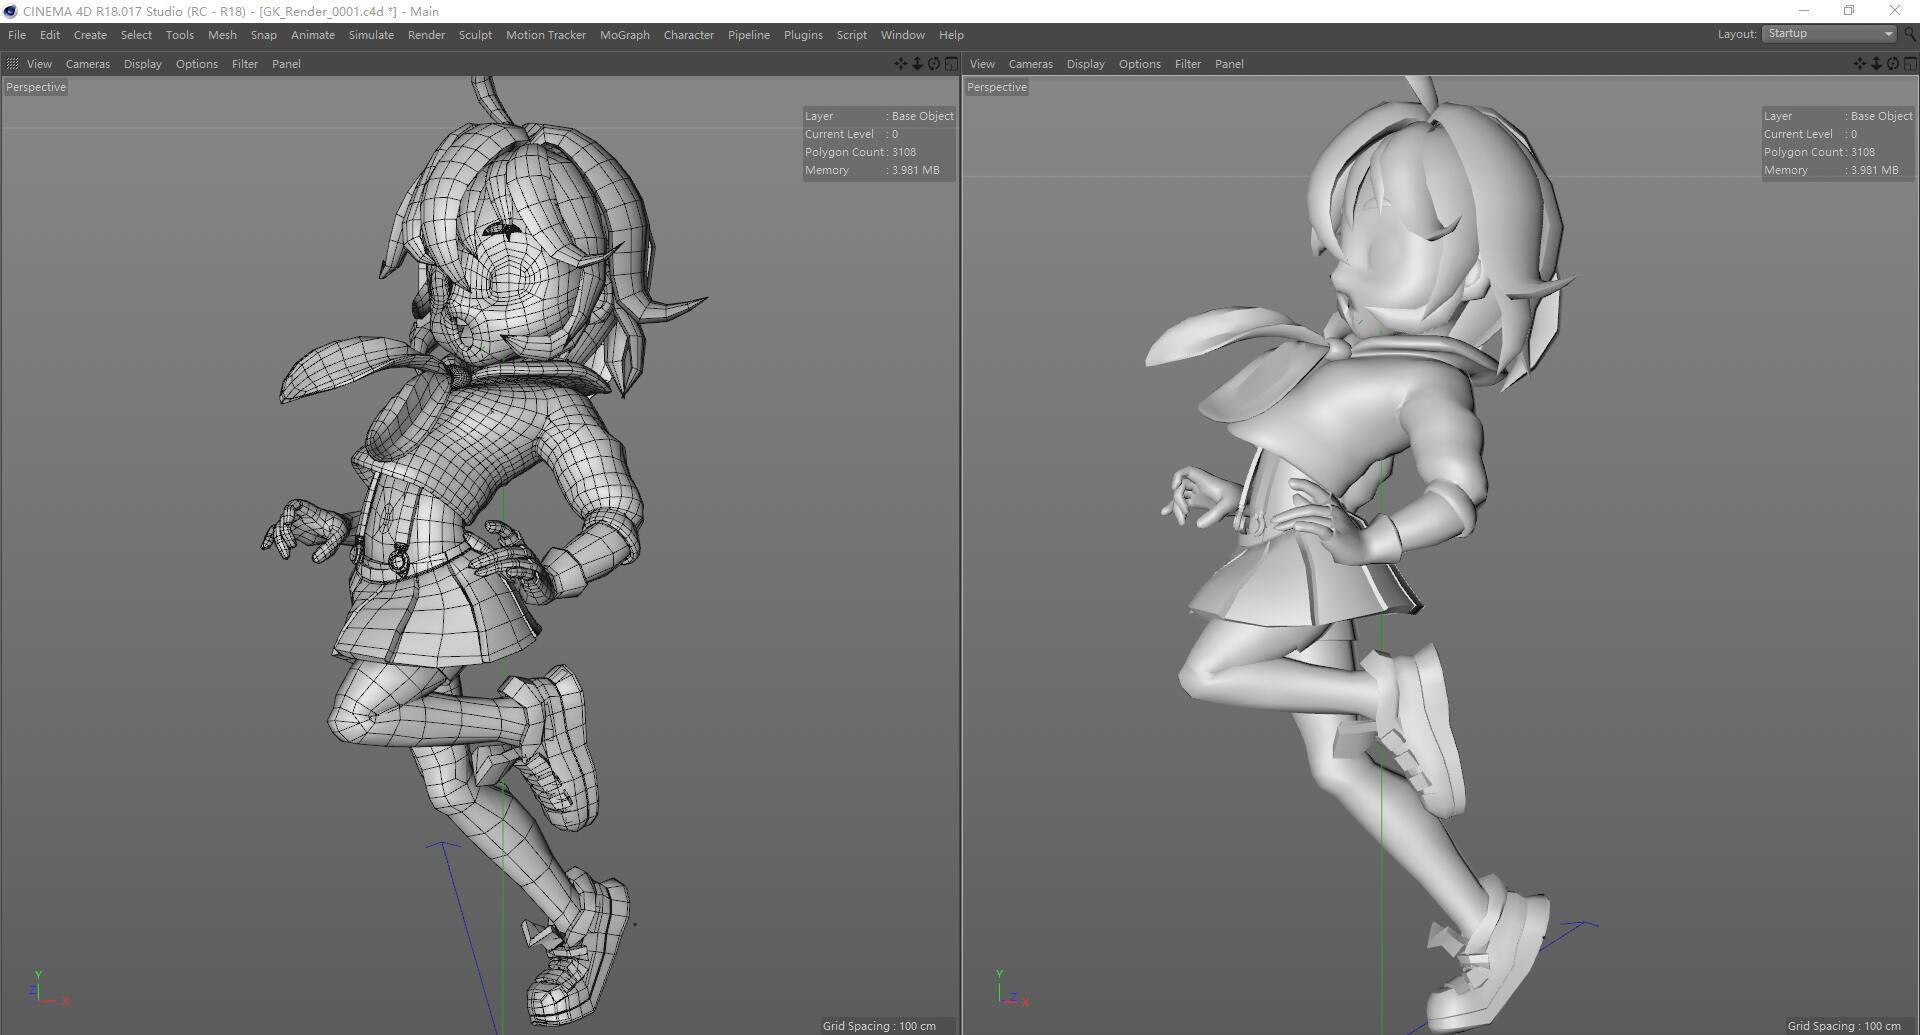This screenshot has width=1920, height=1035.
Task: Click the Filter menu in right viewport
Action: (1187, 64)
